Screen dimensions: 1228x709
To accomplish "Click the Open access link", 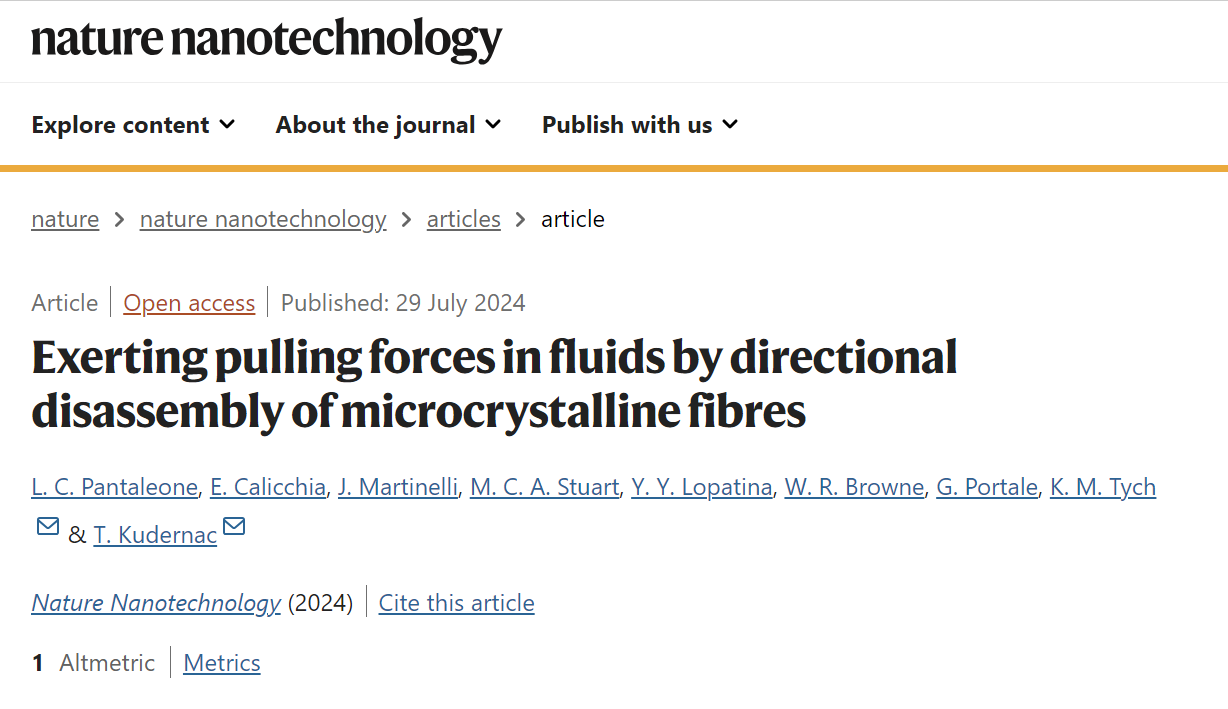I will click(x=189, y=303).
